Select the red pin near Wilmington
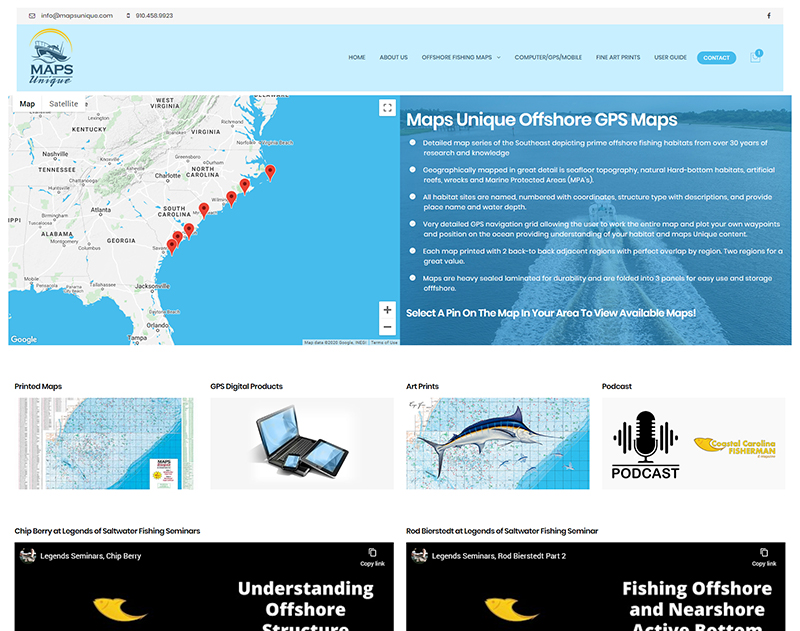 click(231, 198)
